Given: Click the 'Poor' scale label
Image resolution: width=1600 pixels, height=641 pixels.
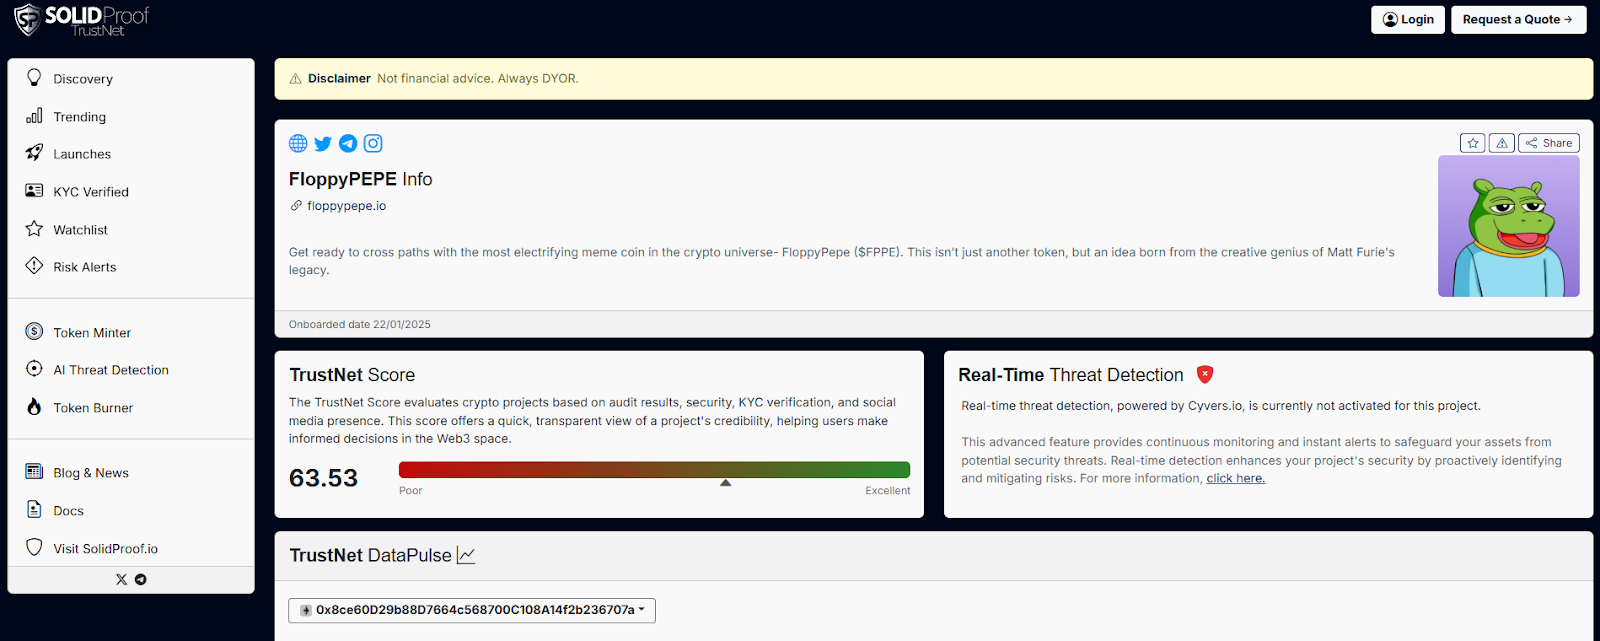Looking at the screenshot, I should [411, 490].
